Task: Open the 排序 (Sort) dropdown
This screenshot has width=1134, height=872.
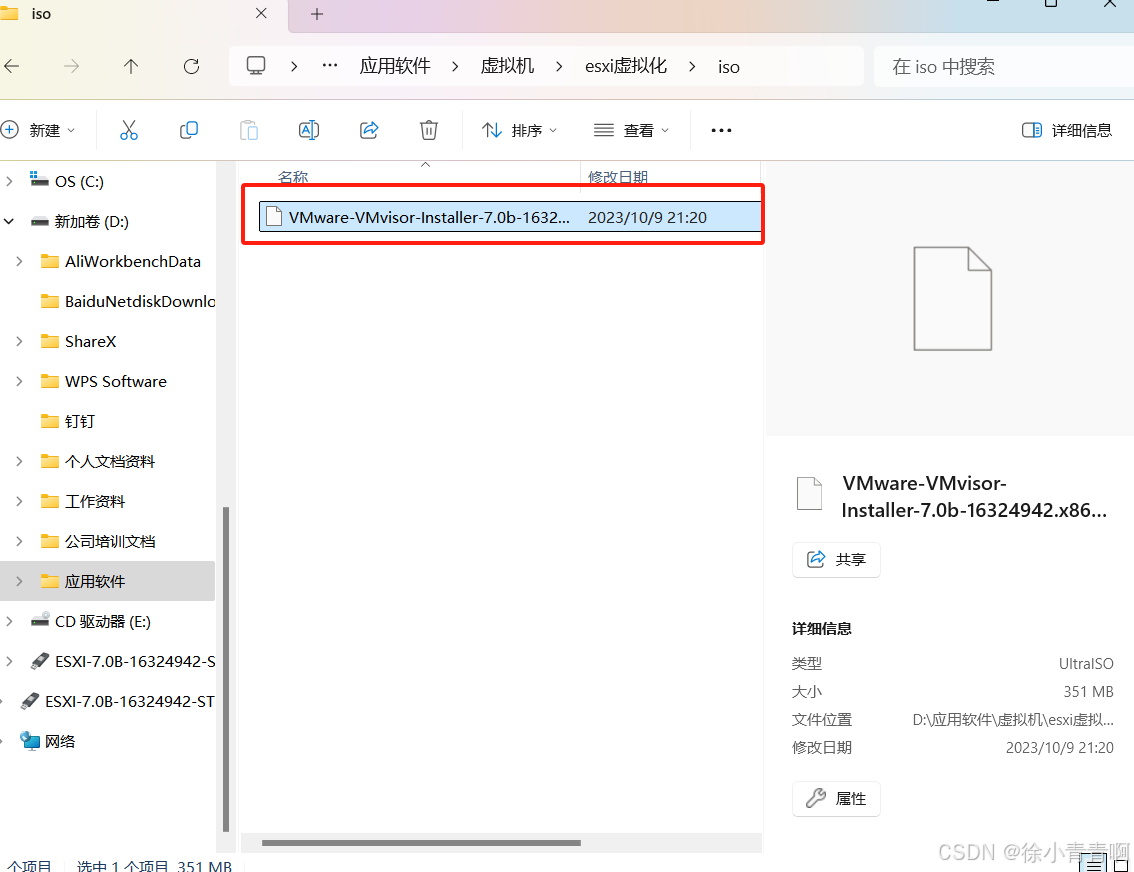Action: [x=519, y=130]
